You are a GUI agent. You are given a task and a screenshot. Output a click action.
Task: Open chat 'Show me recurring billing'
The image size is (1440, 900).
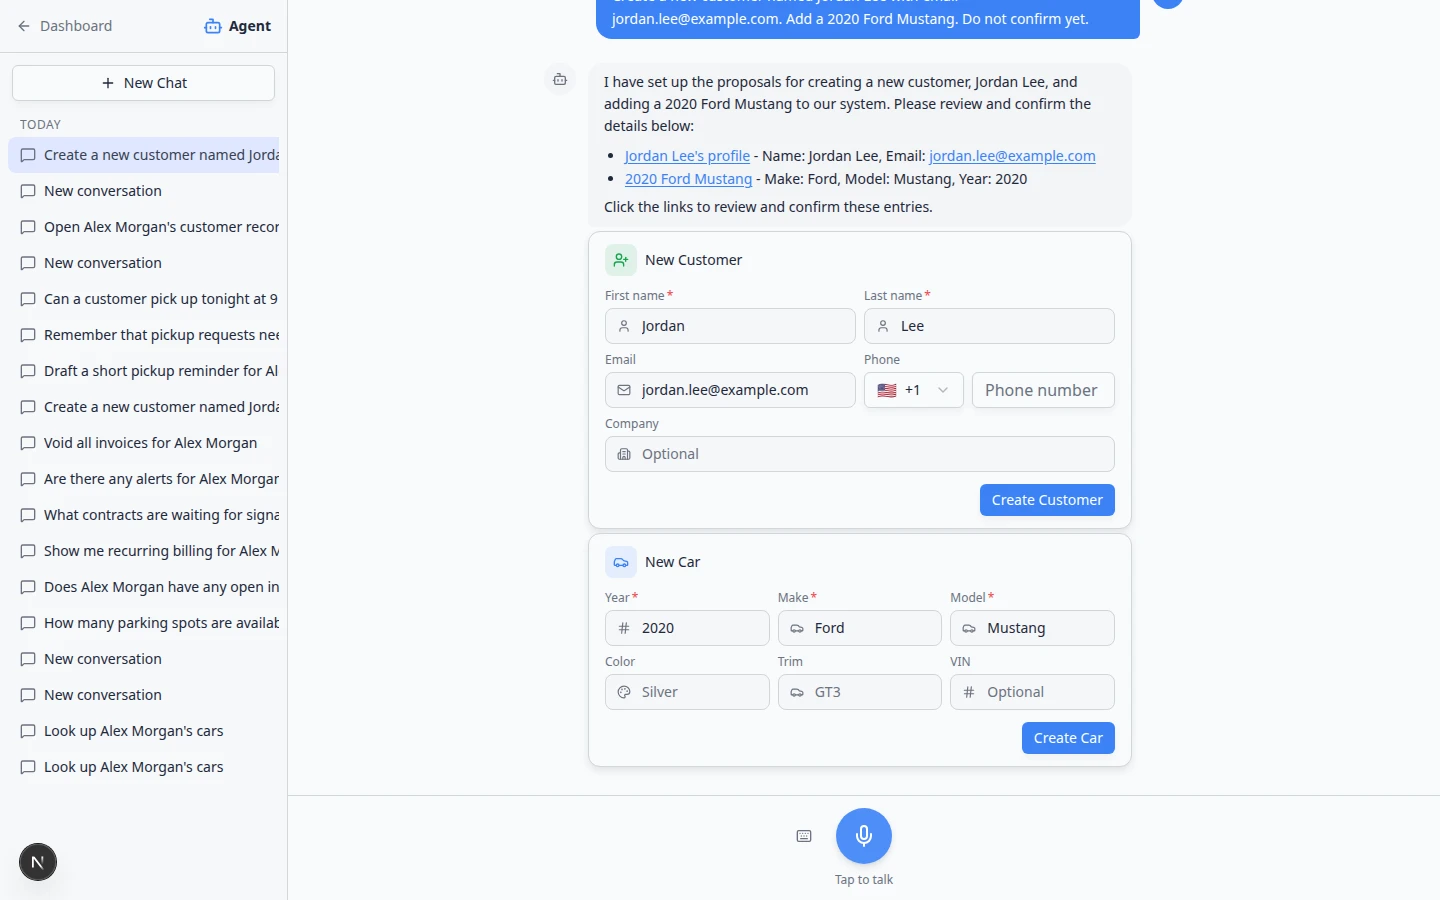[x=144, y=551]
